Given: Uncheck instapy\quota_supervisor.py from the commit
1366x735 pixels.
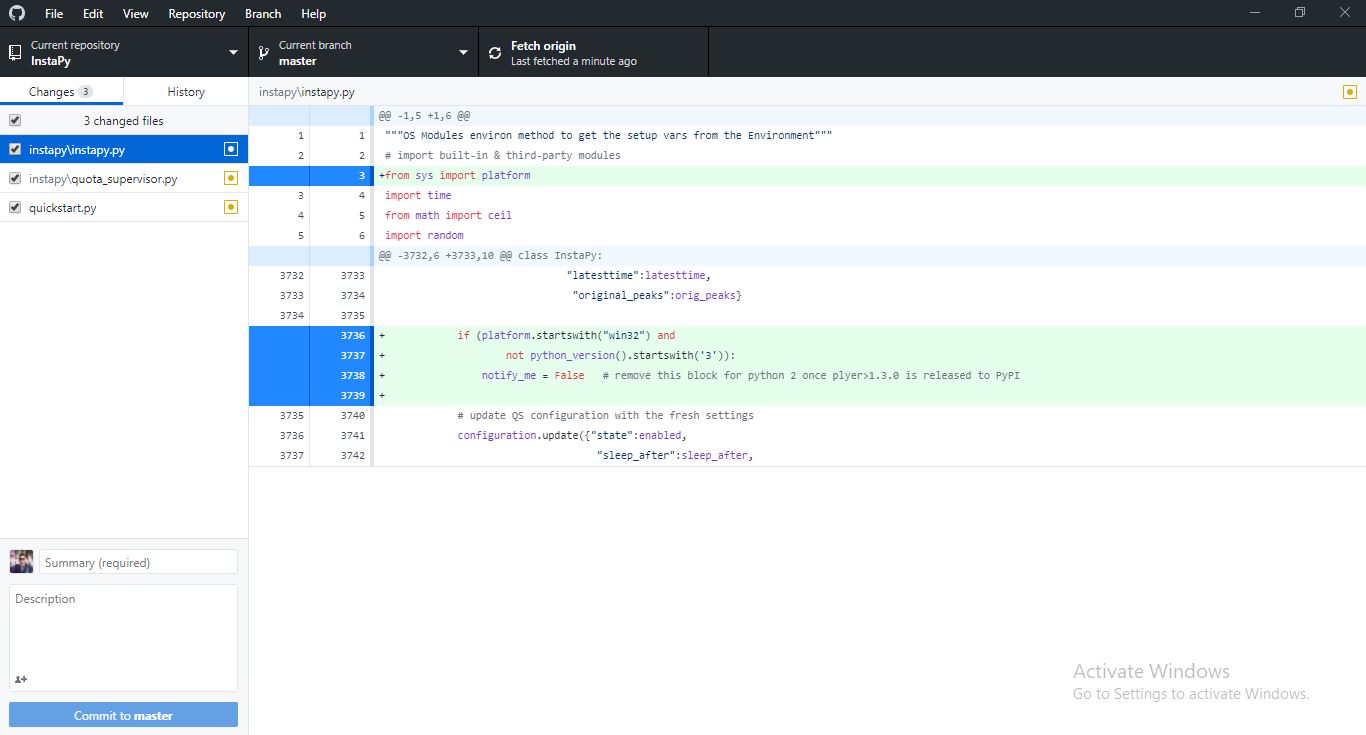Looking at the screenshot, I should click(x=14, y=178).
